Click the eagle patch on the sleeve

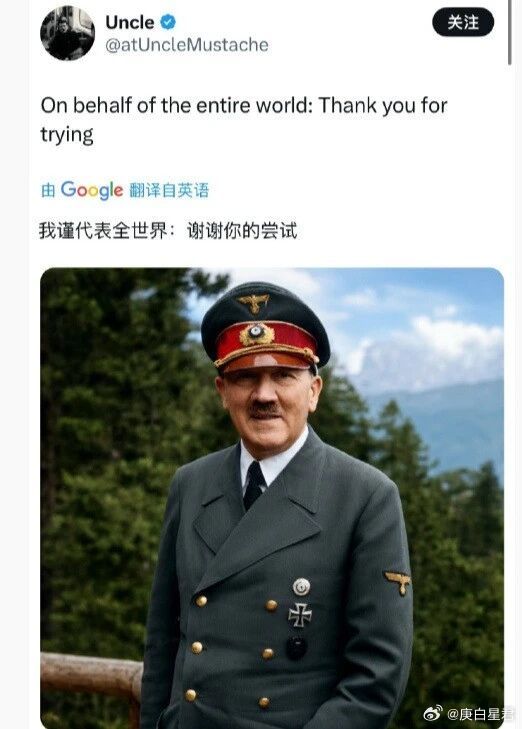[x=398, y=583]
